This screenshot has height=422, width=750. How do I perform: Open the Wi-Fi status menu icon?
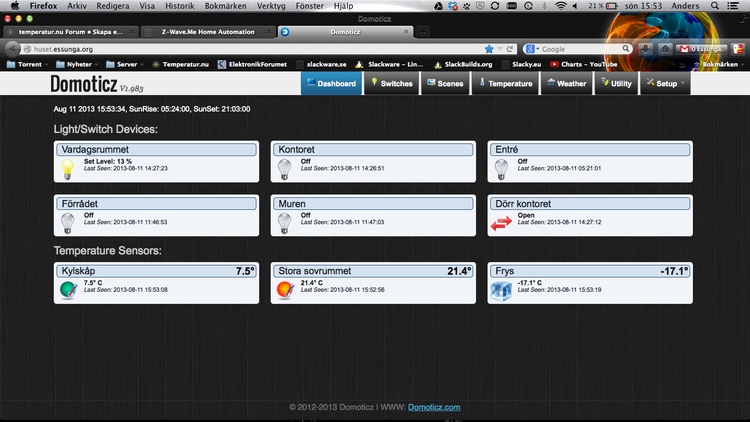click(x=562, y=6)
